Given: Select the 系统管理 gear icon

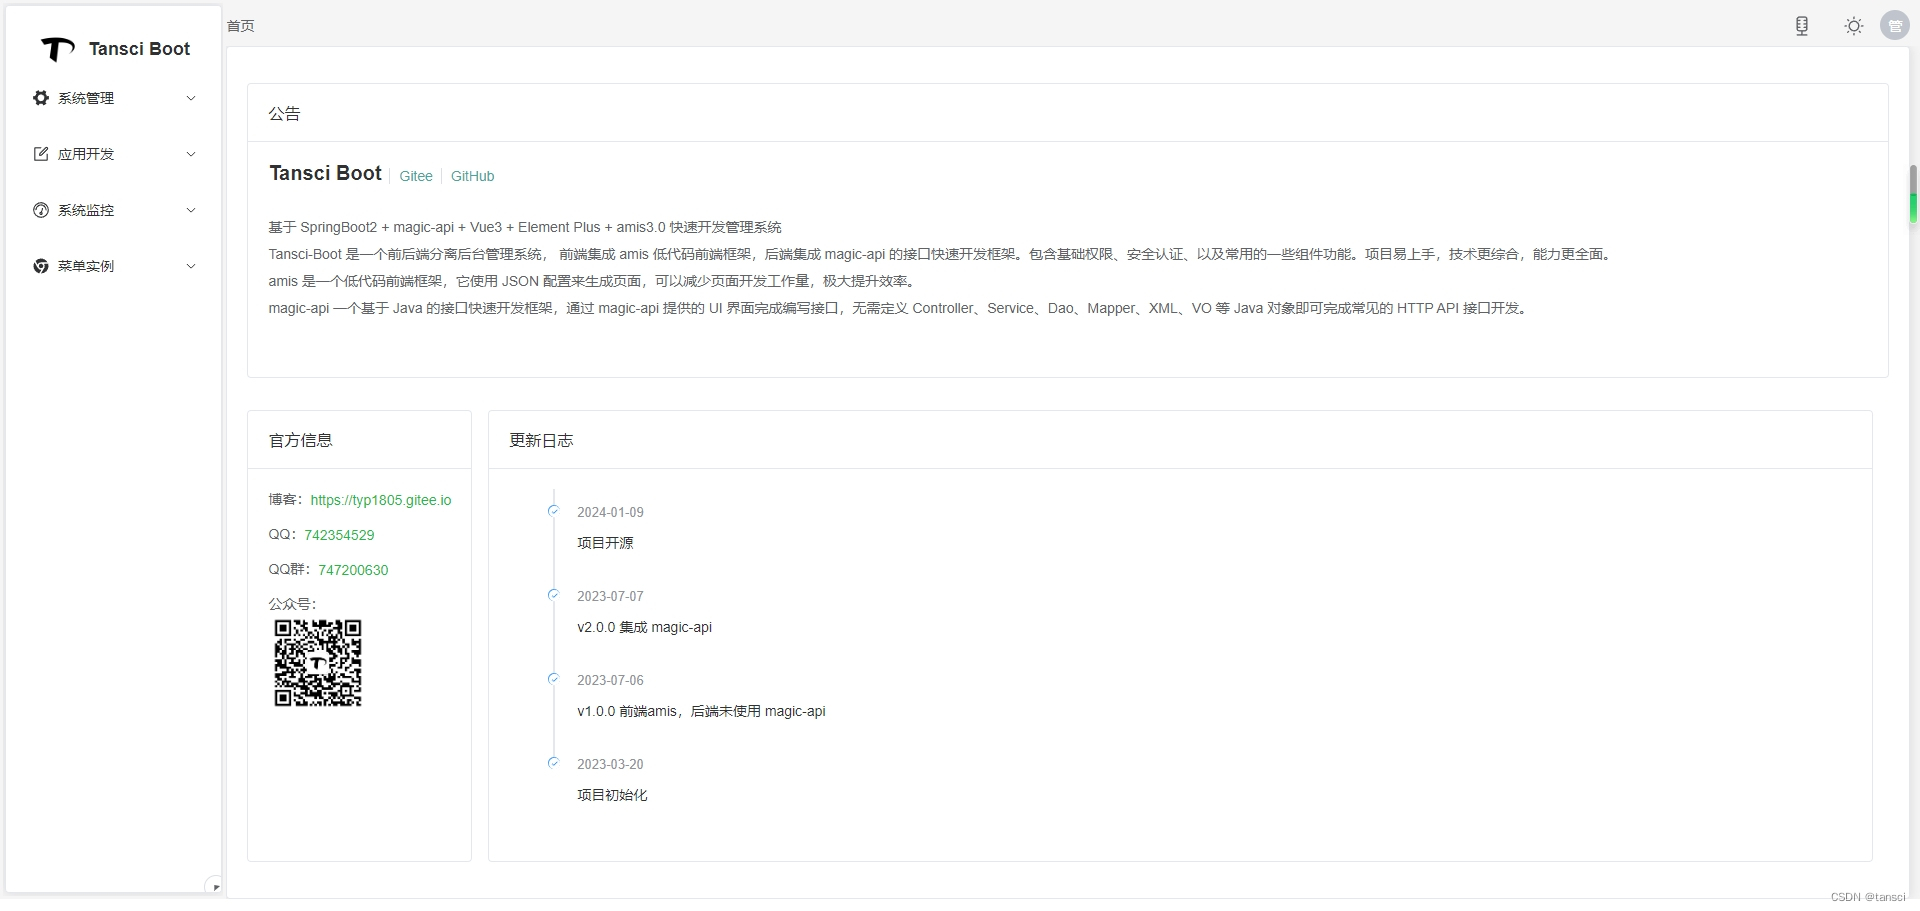Looking at the screenshot, I should pos(40,98).
